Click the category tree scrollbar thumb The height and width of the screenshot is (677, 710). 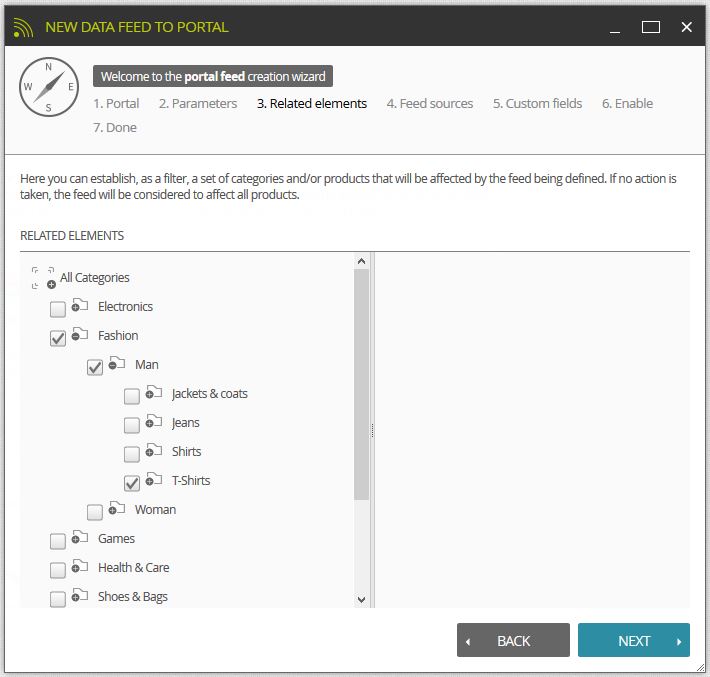[361, 385]
